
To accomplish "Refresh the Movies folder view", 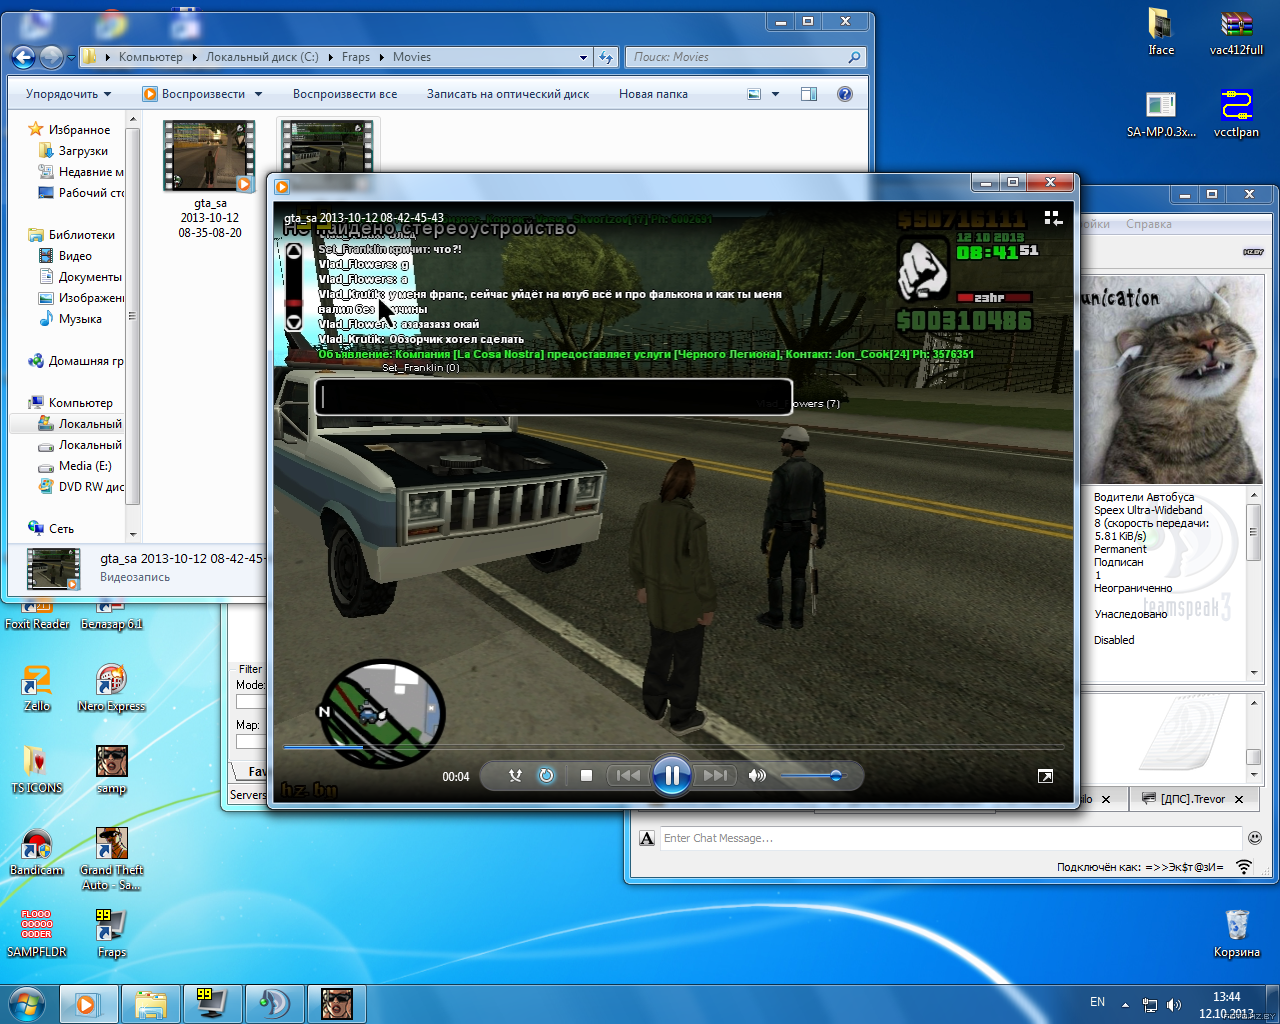I will point(606,58).
